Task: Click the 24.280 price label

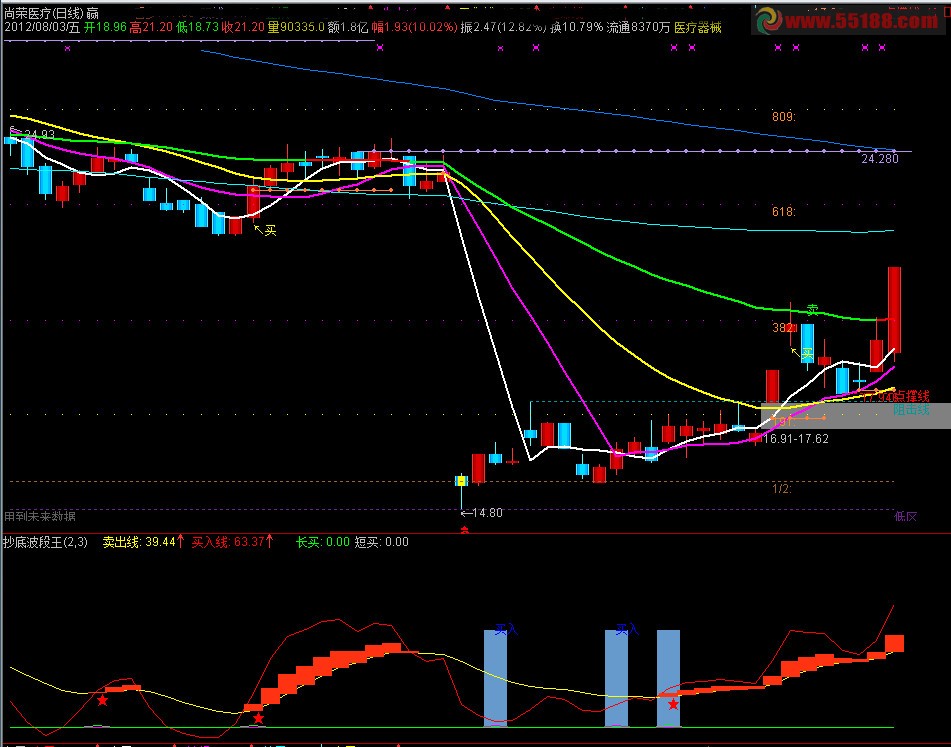Action: pyautogui.click(x=880, y=159)
